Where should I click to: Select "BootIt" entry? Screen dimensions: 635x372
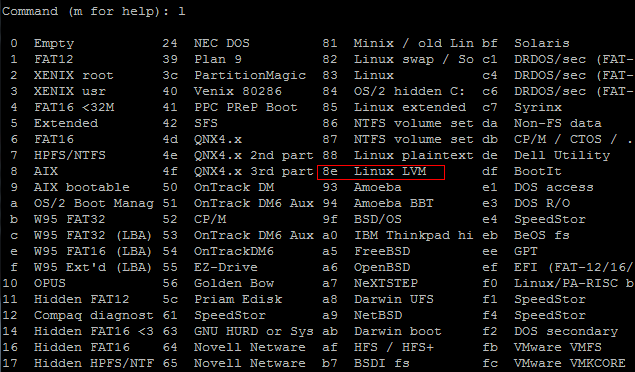[x=538, y=171]
